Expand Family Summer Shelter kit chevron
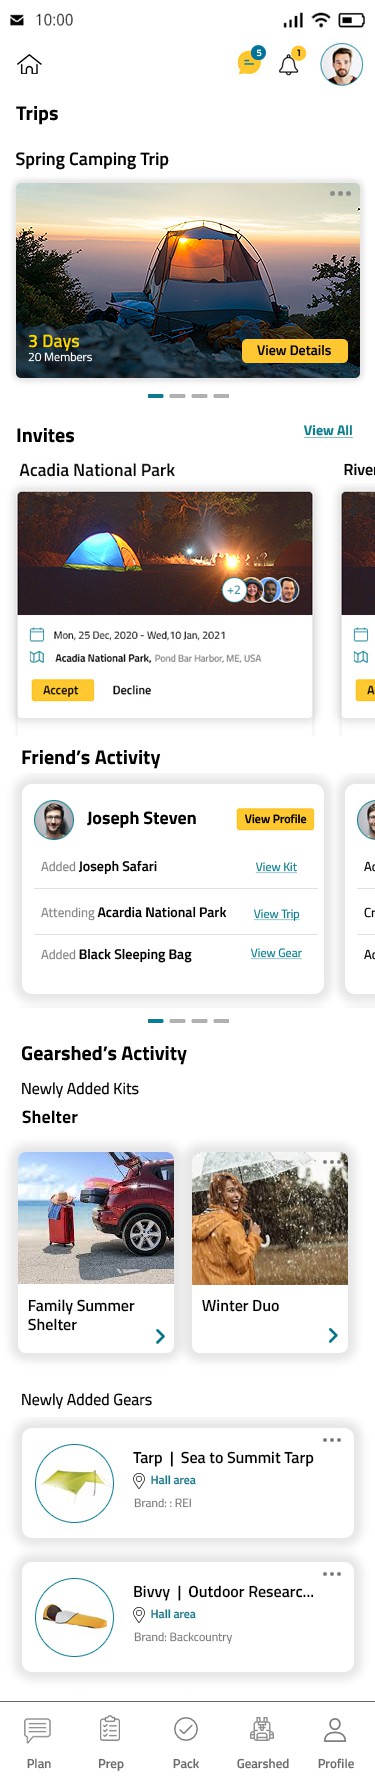Viewport: 375px width, 1787px height. 160,1336
